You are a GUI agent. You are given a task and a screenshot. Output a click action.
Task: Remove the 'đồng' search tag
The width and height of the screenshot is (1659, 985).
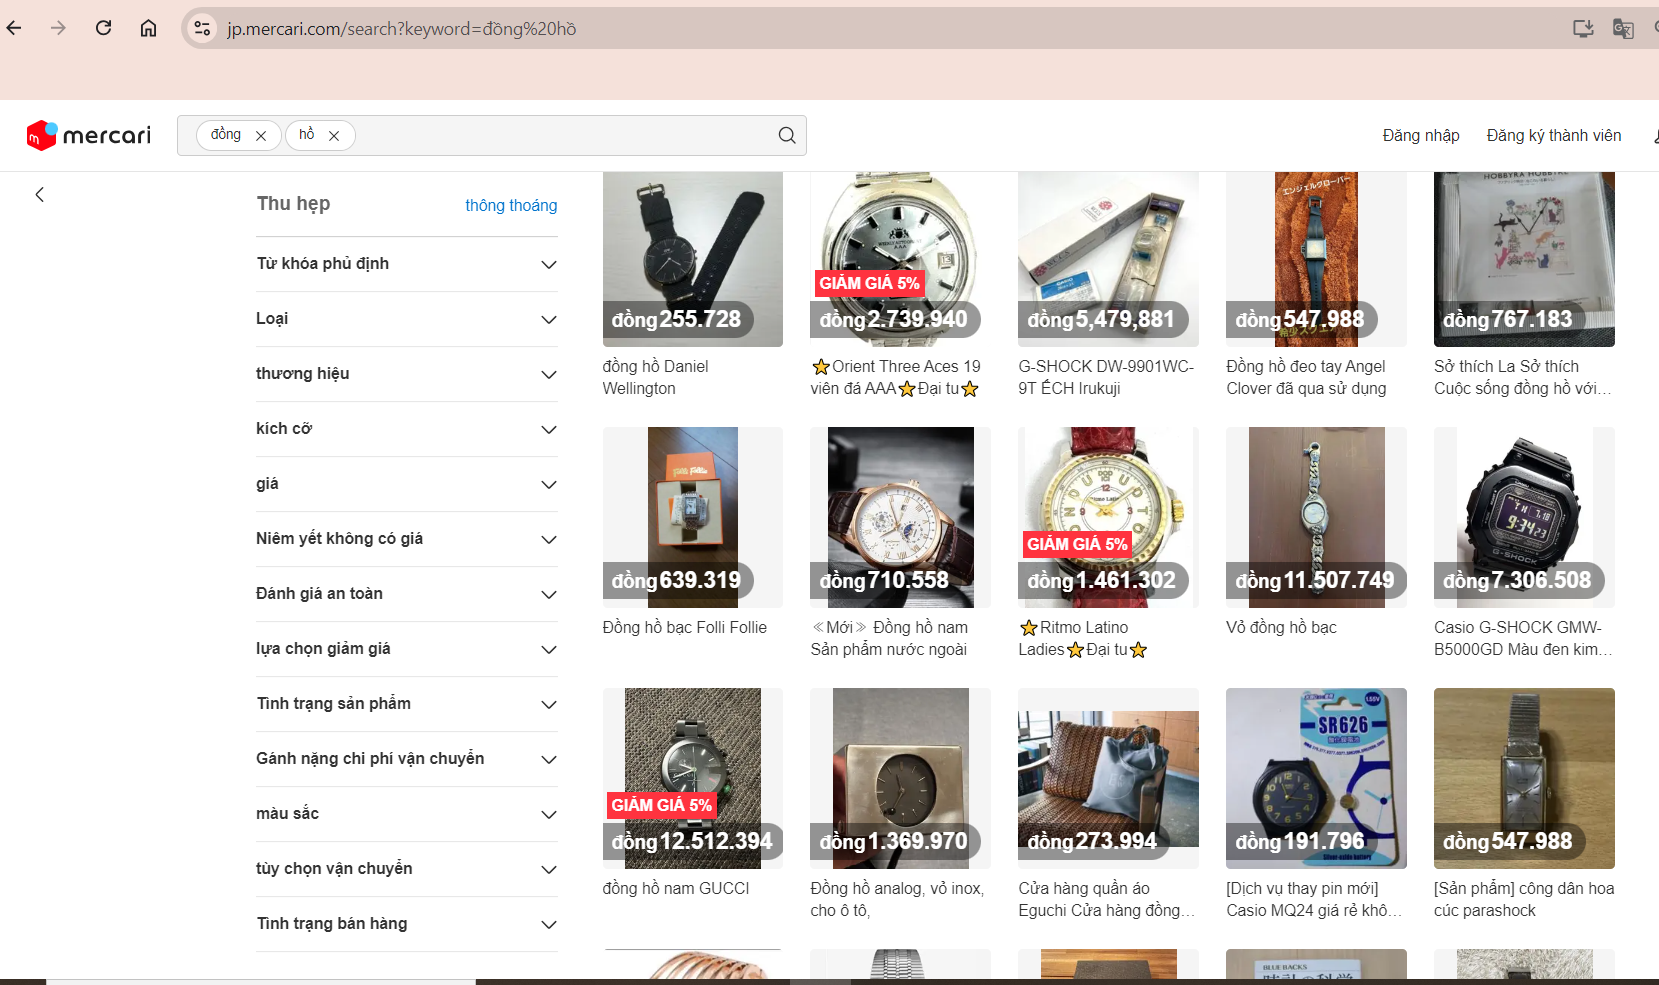tap(261, 136)
